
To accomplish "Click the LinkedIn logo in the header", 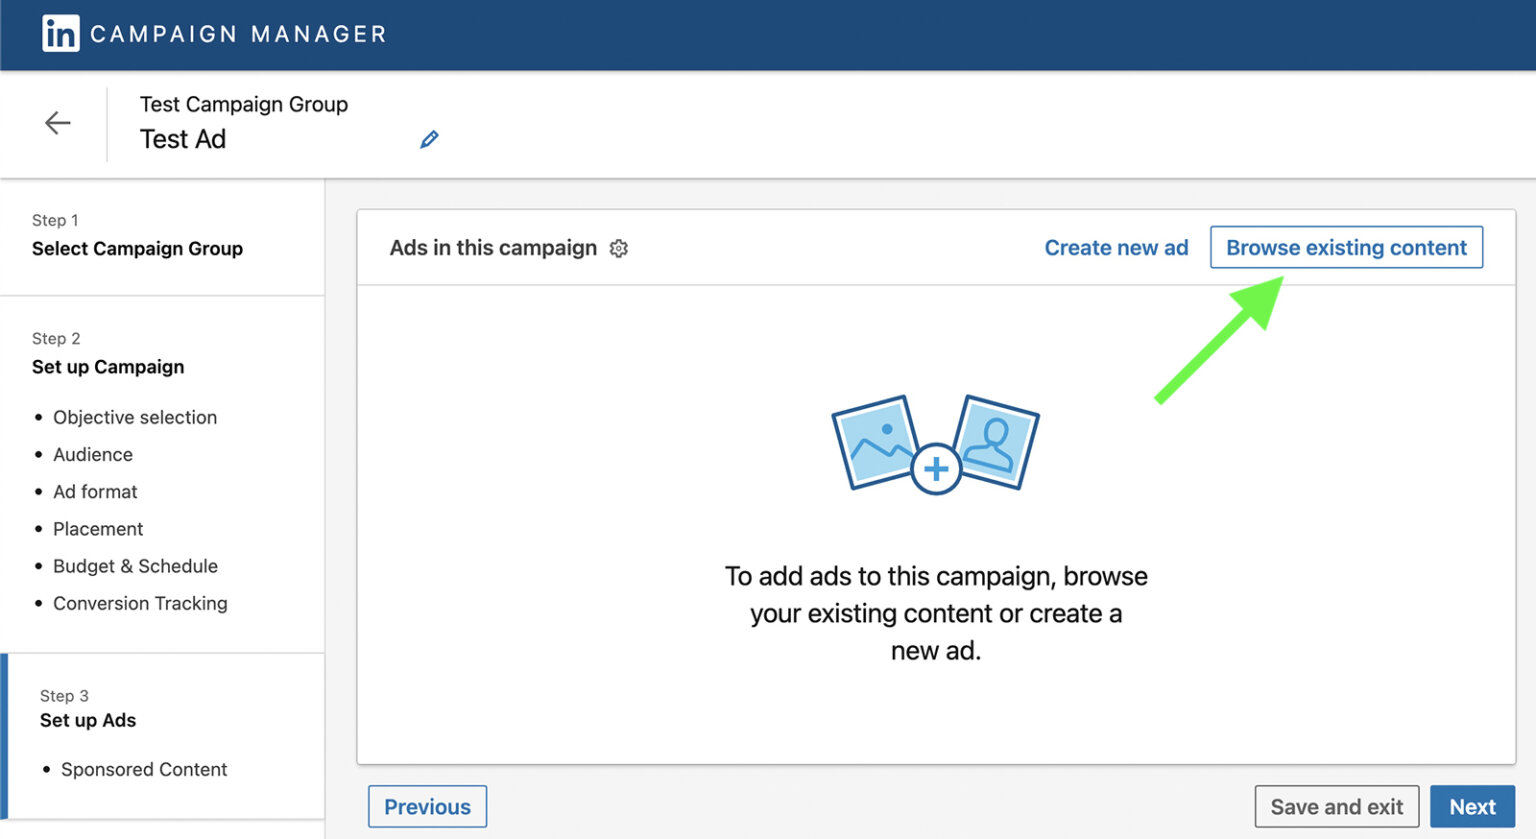I will 61,34.
